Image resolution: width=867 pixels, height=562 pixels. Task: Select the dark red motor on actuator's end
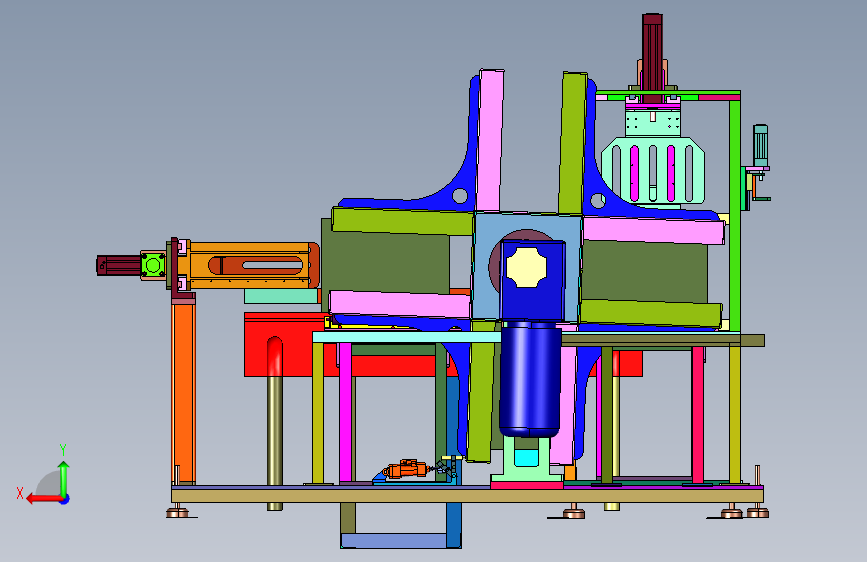[x=119, y=265]
